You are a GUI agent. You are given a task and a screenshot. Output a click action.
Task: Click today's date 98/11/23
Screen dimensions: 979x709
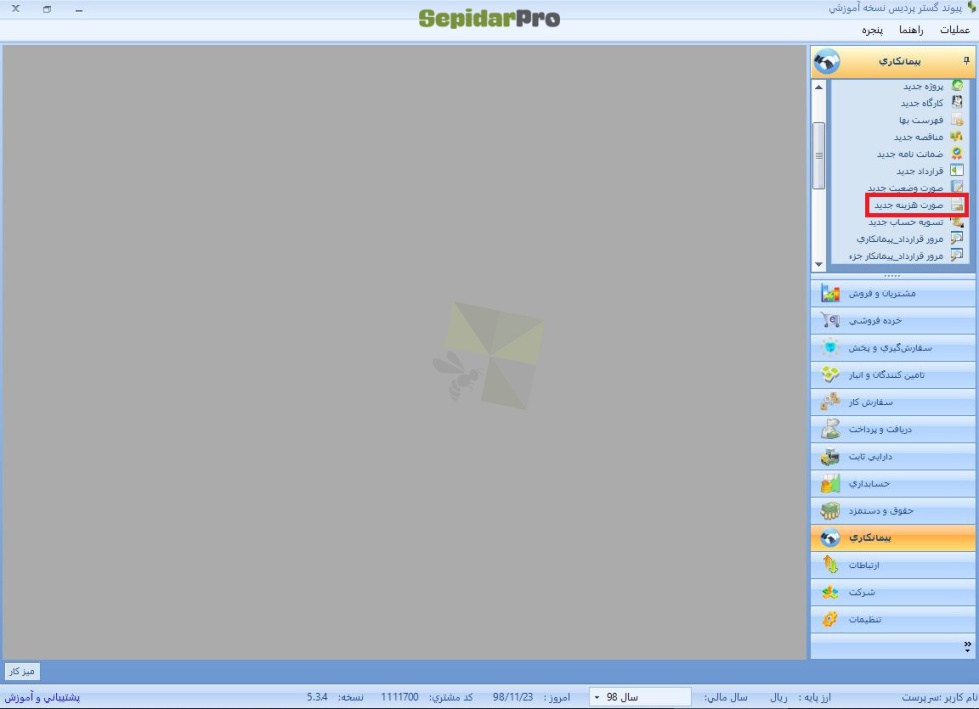[513, 697]
